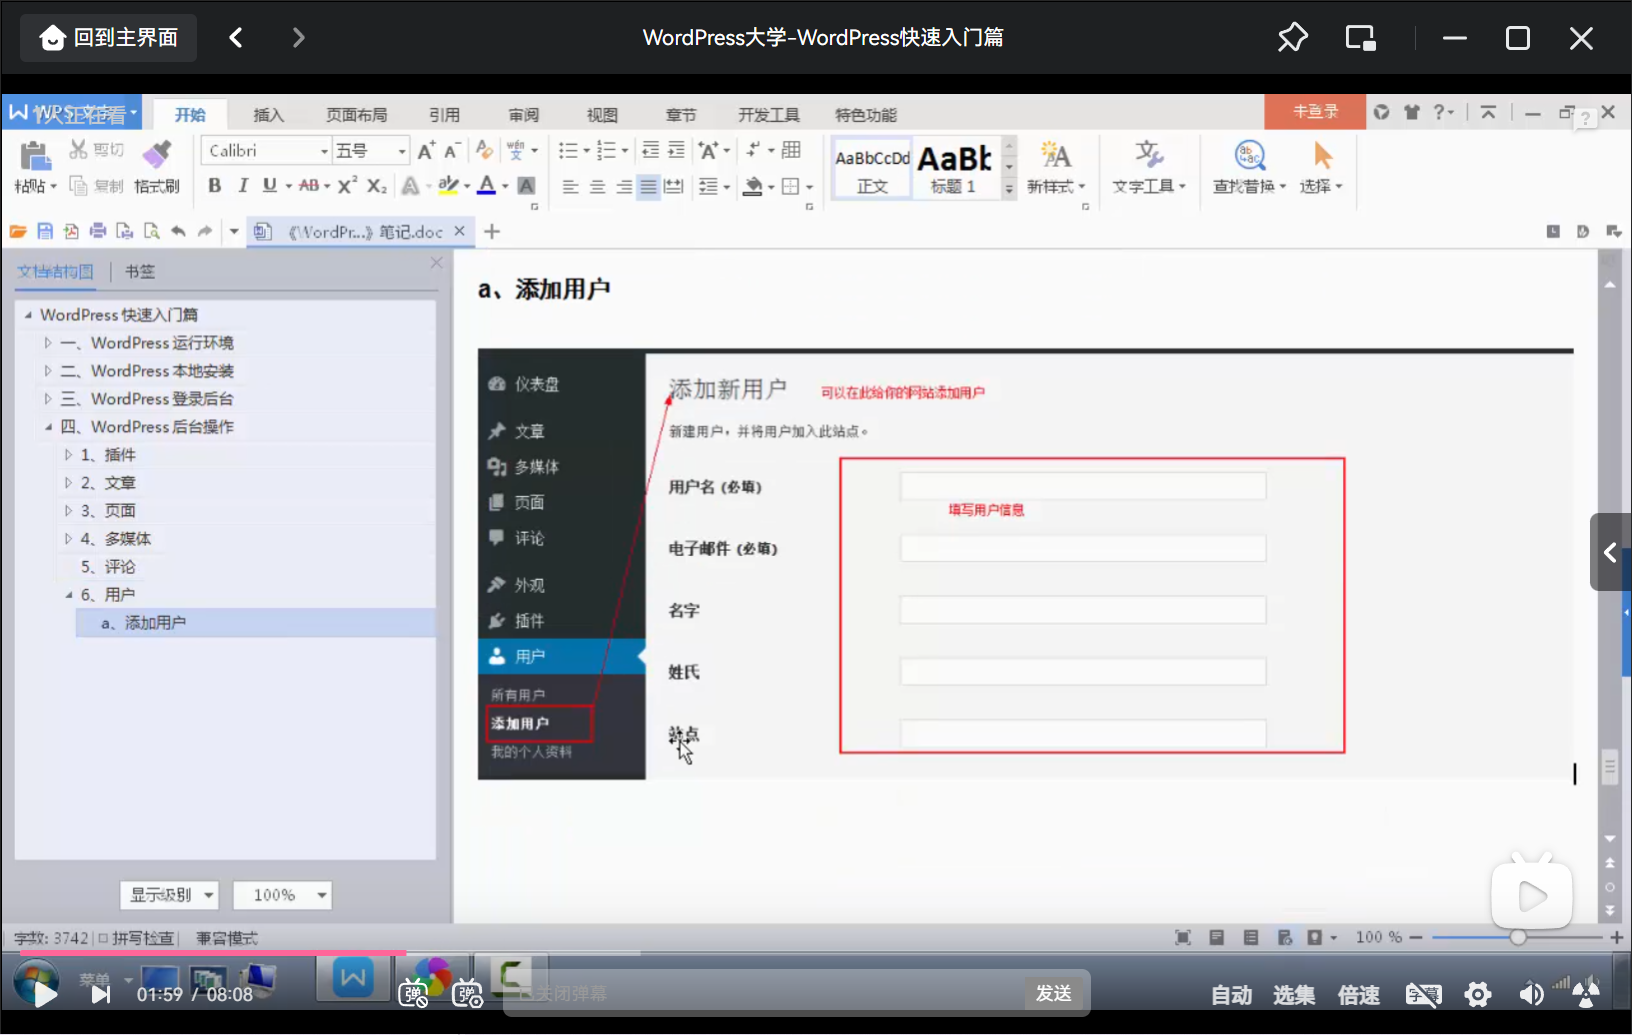The height and width of the screenshot is (1035, 1632).
Task: Click the save icon in quick toolbar
Action: (45, 231)
